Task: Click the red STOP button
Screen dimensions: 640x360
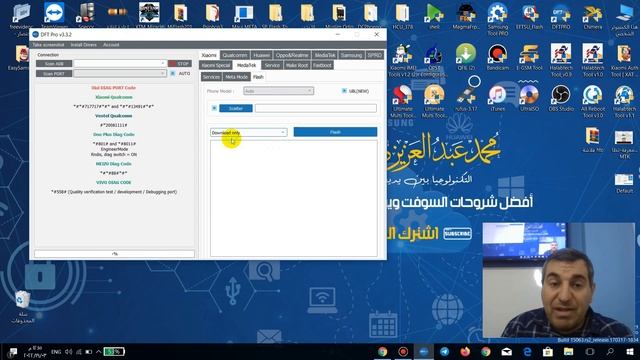Action: tap(180, 64)
